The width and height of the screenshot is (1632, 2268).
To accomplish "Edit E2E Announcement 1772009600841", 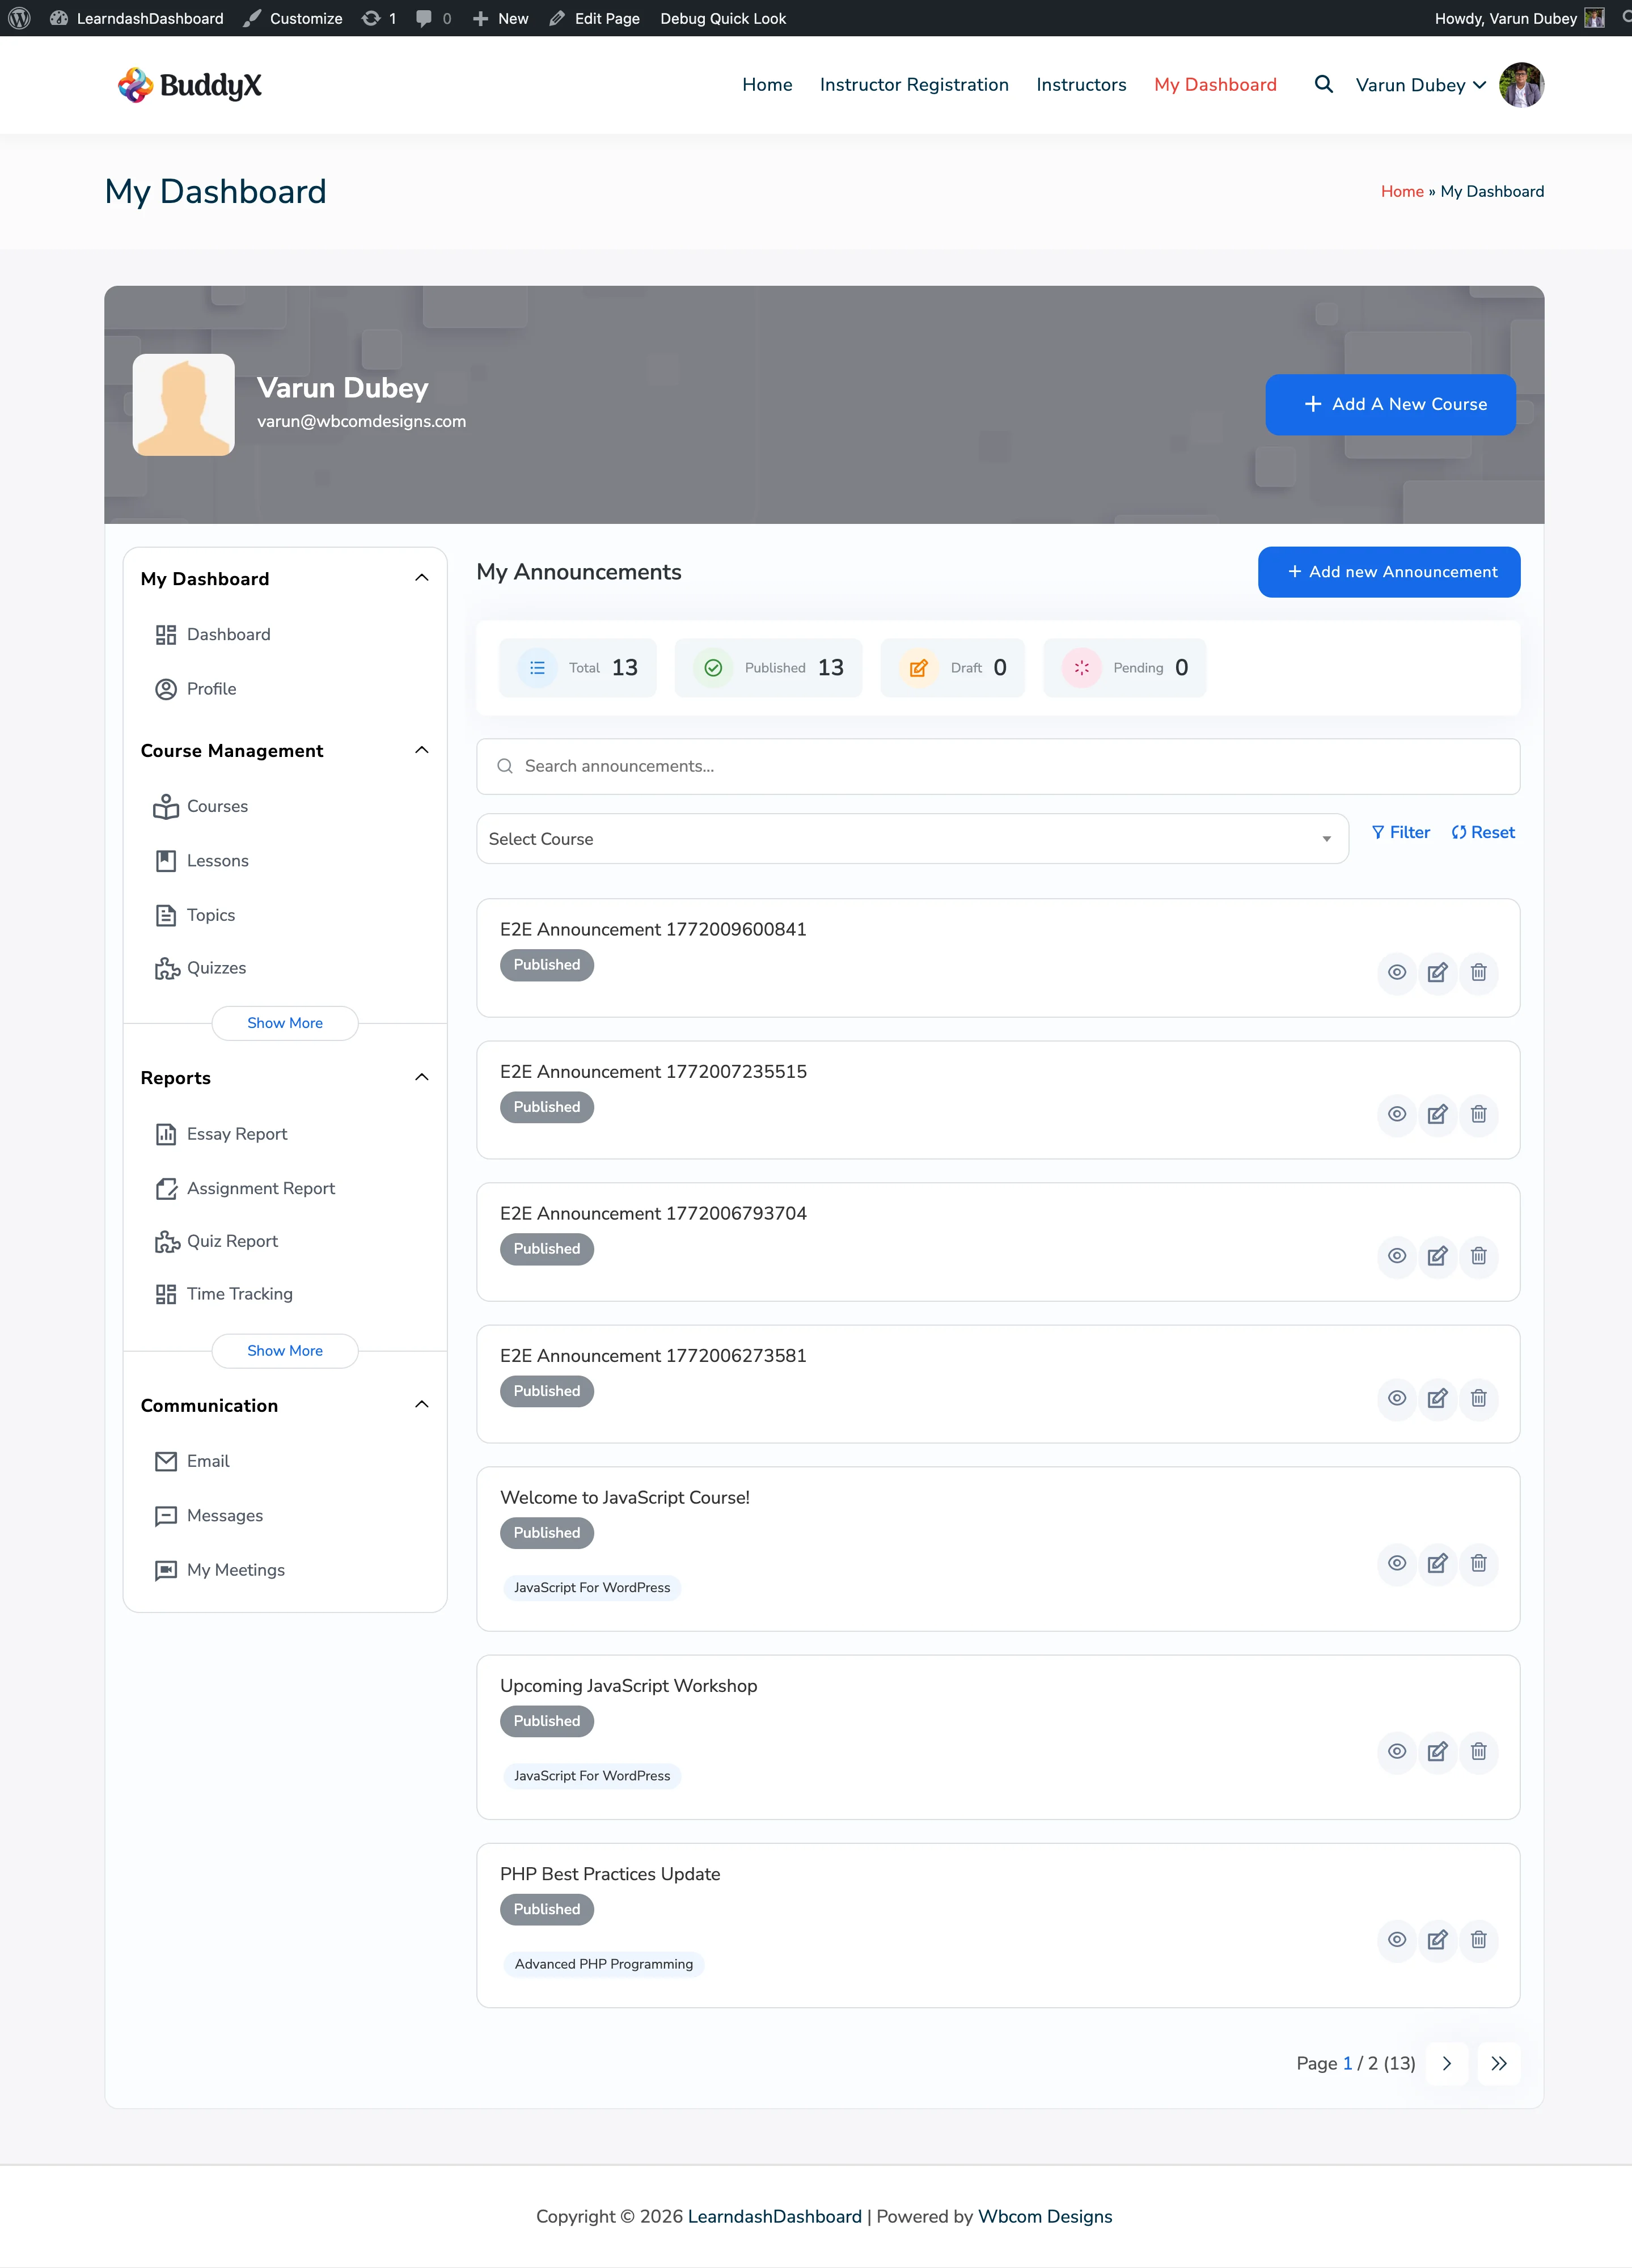I will click(1437, 972).
